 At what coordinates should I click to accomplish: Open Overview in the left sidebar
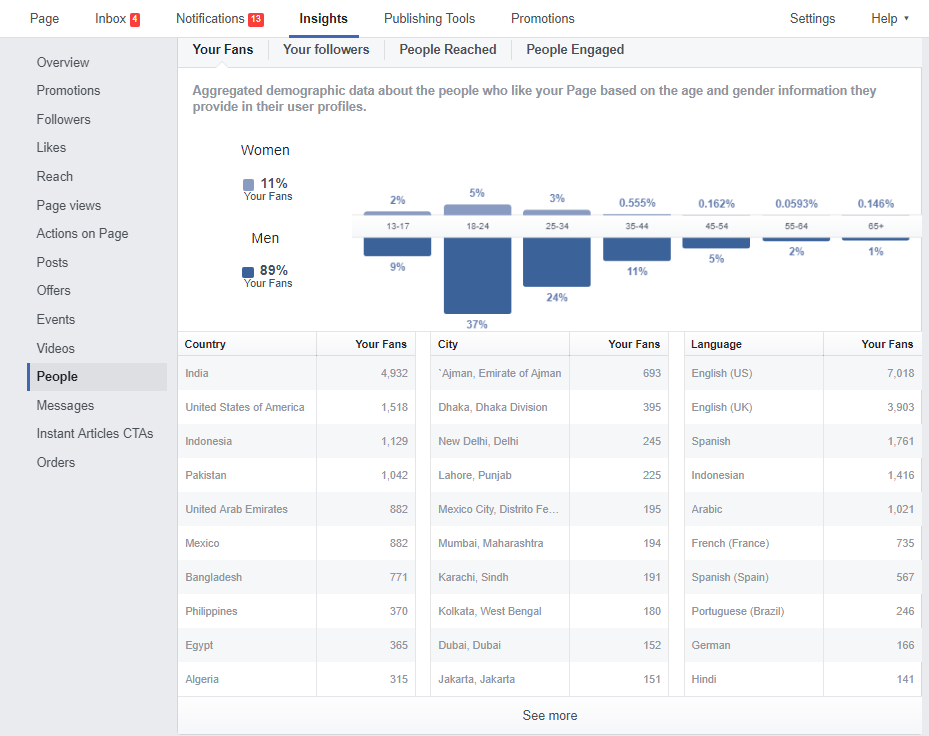tap(63, 63)
